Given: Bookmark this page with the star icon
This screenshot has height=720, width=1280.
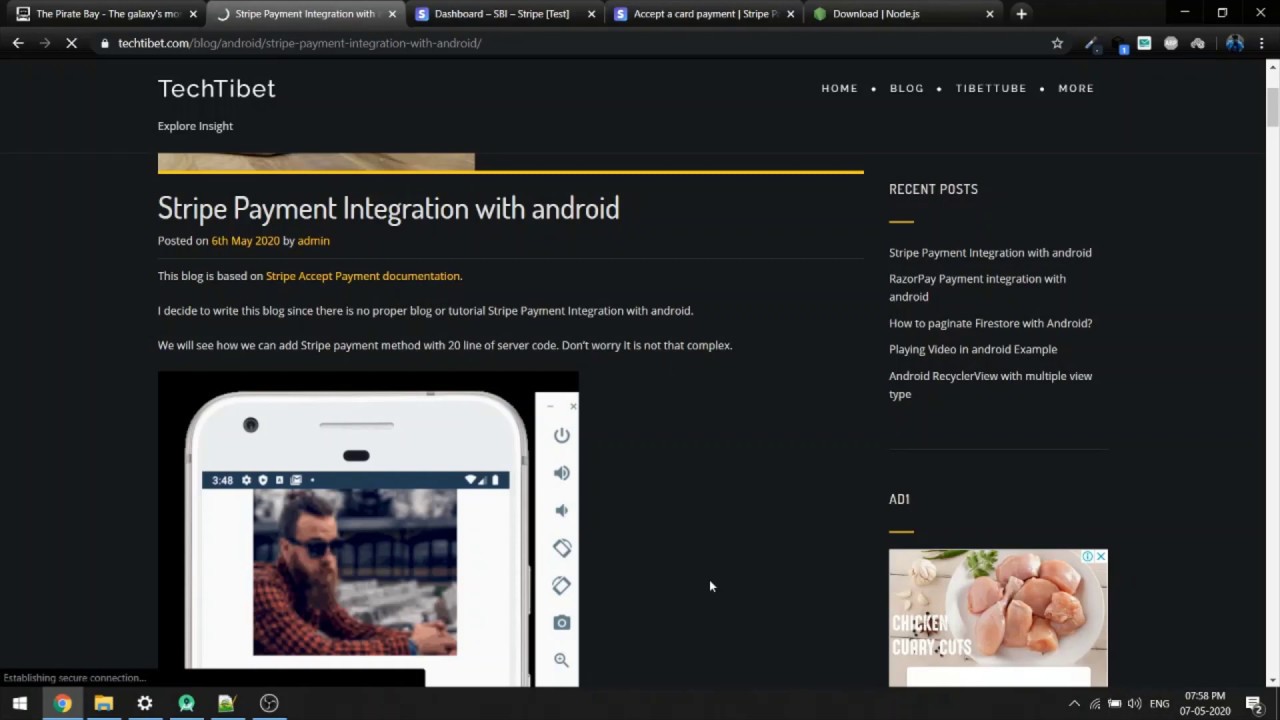Looking at the screenshot, I should click(1057, 43).
